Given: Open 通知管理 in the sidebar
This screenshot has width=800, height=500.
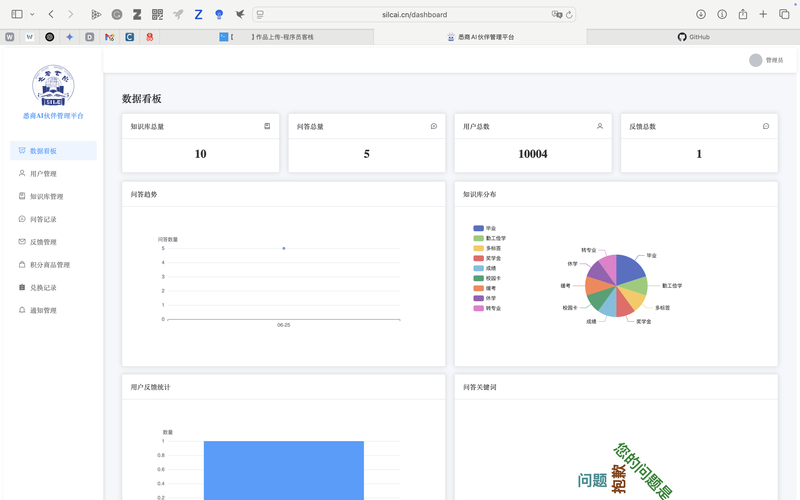Looking at the screenshot, I should pos(53,310).
